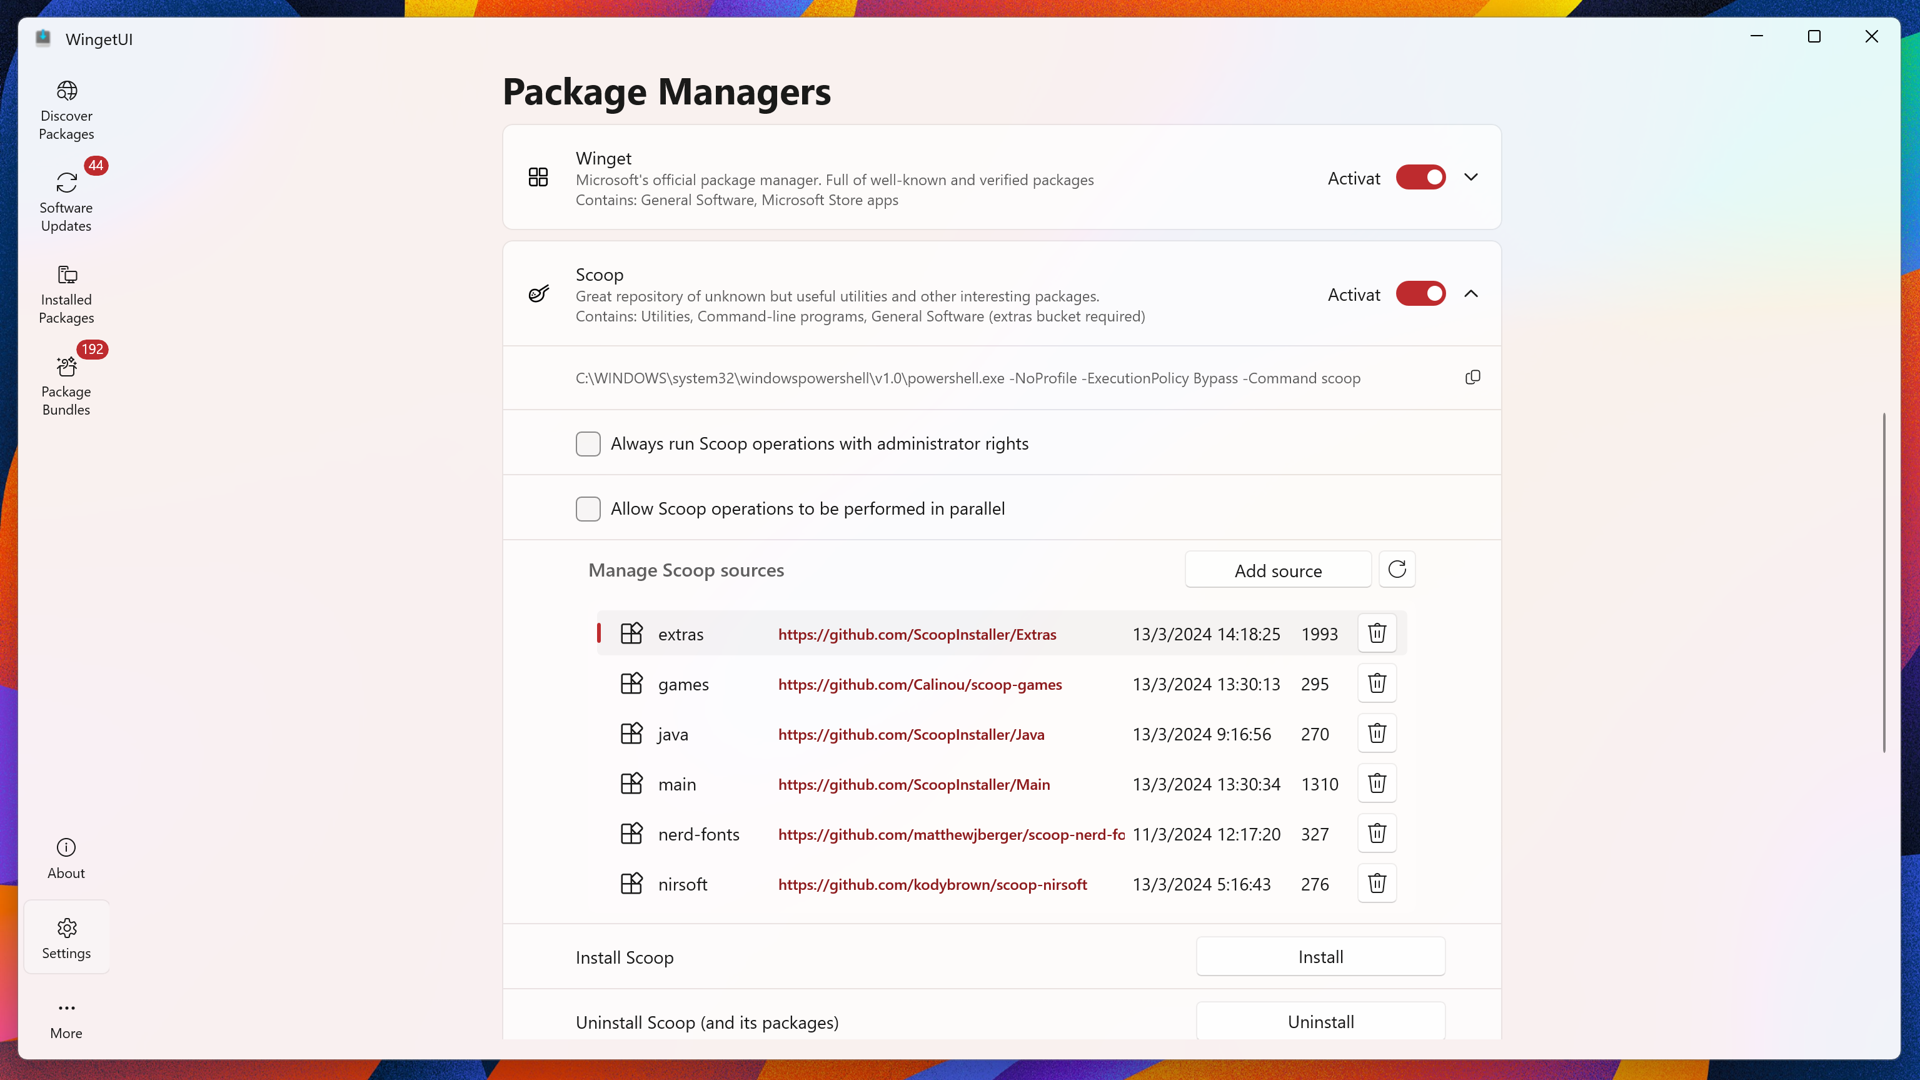
Task: Enable always run Scoop with administrator rights
Action: (x=588, y=443)
